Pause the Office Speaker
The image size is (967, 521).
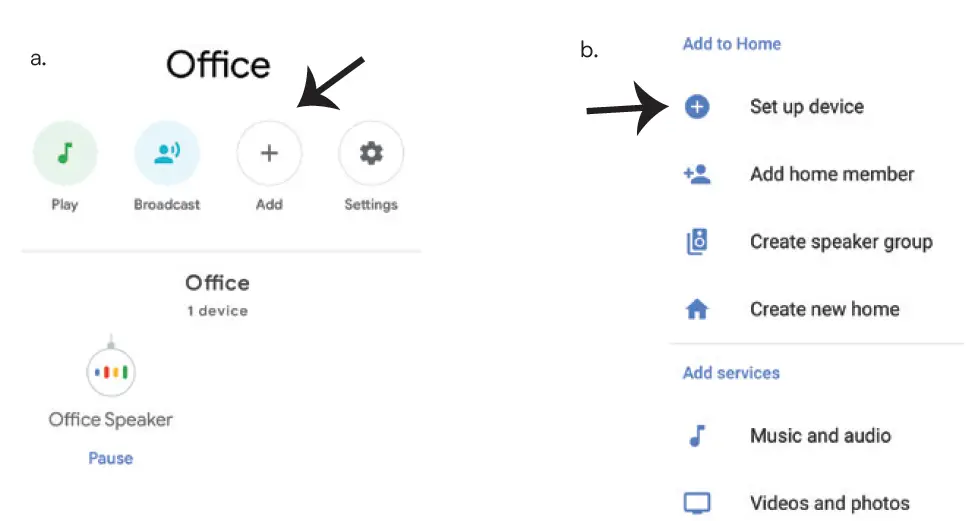pyautogui.click(x=110, y=458)
